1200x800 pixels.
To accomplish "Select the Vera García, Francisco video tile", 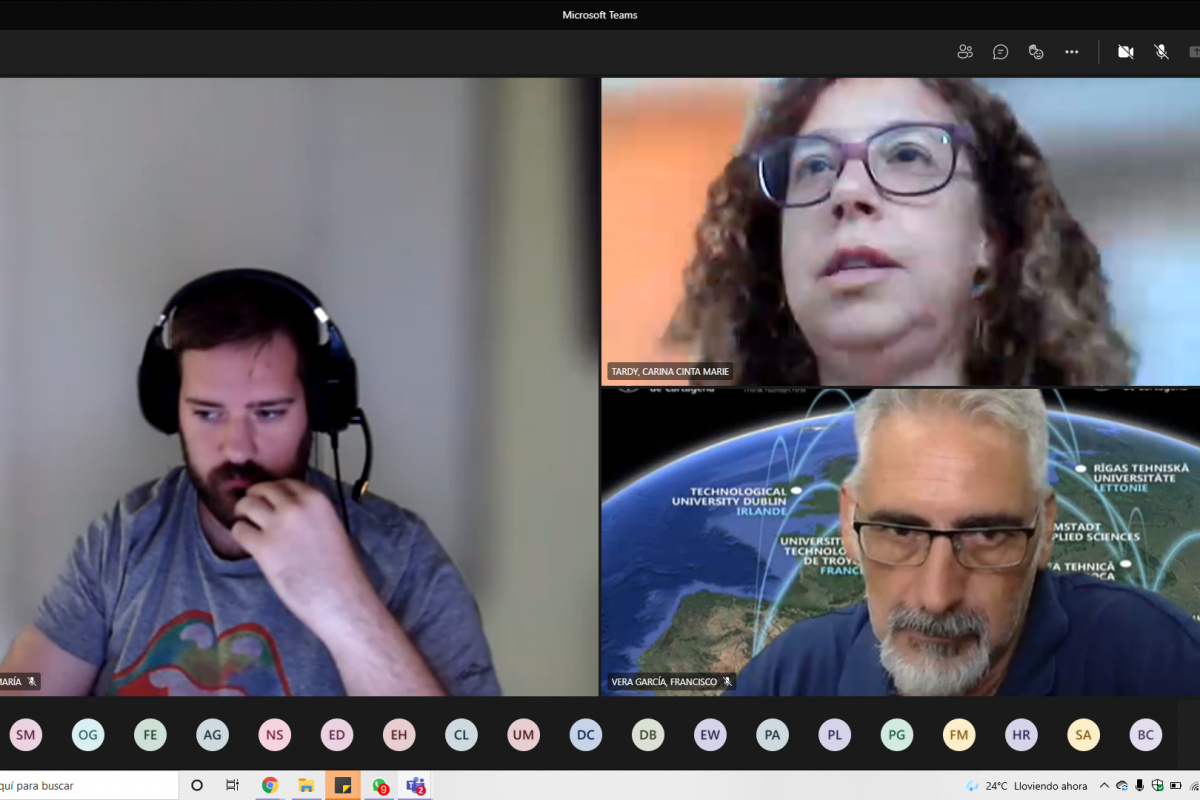I will (x=900, y=542).
